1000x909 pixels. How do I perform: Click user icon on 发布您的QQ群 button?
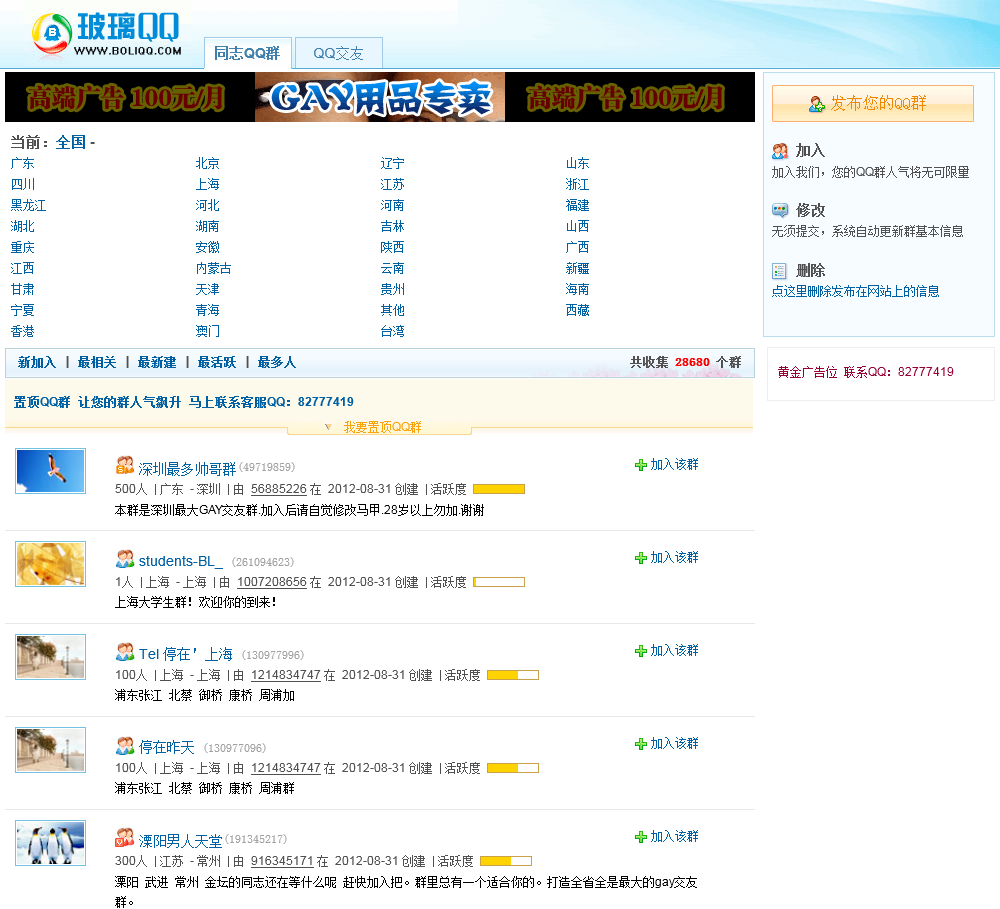816,104
